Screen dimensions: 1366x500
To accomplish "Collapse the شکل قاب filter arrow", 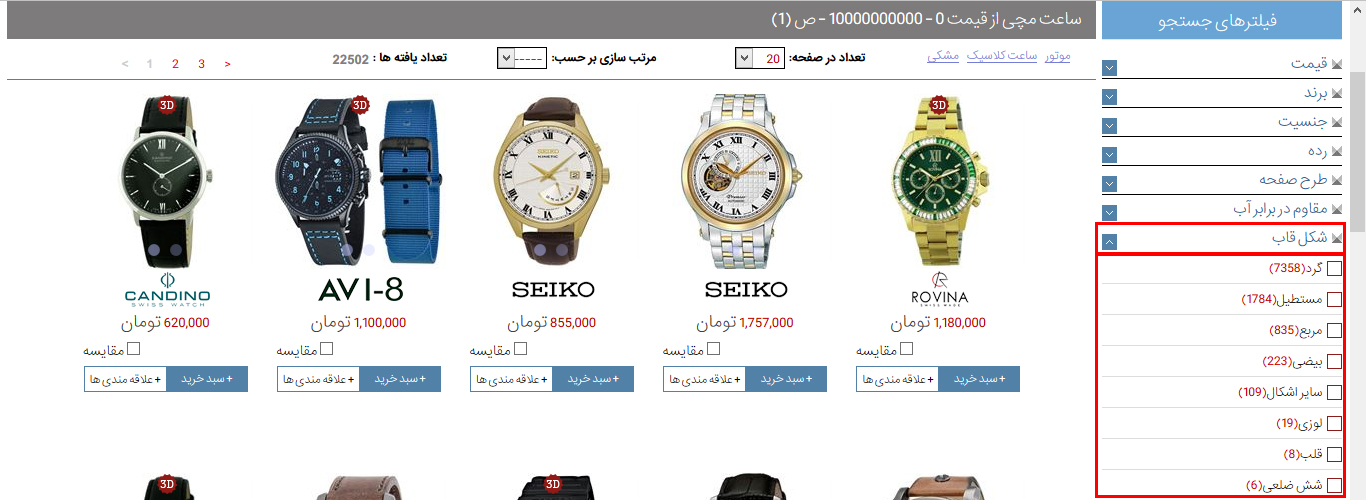I will pos(1110,240).
